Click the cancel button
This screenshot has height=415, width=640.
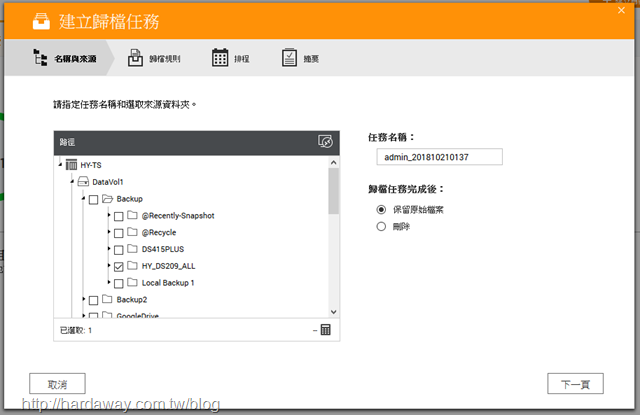(58, 384)
